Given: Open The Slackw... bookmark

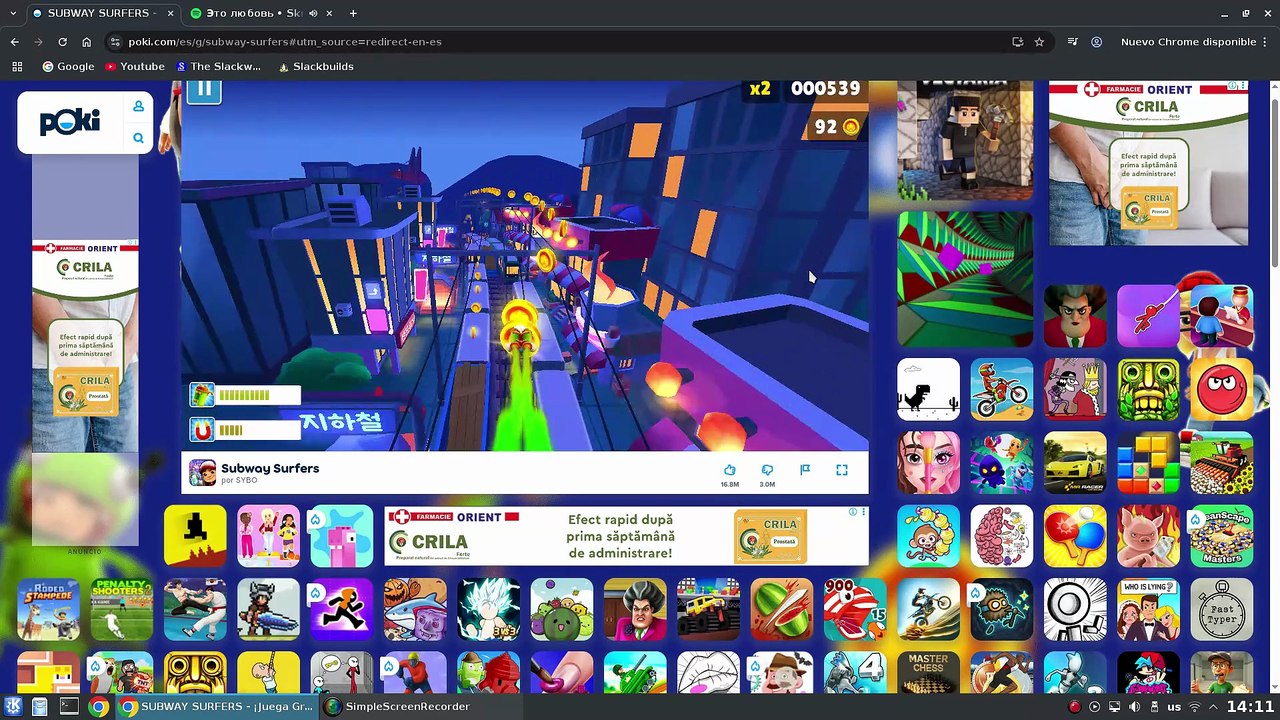Looking at the screenshot, I should point(218,67).
